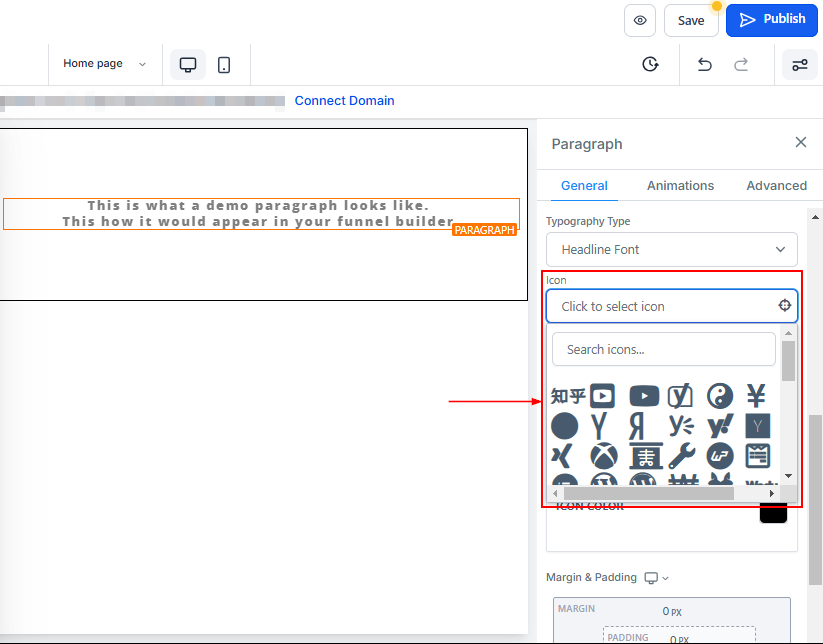Switch to mobile view mode

point(224,64)
